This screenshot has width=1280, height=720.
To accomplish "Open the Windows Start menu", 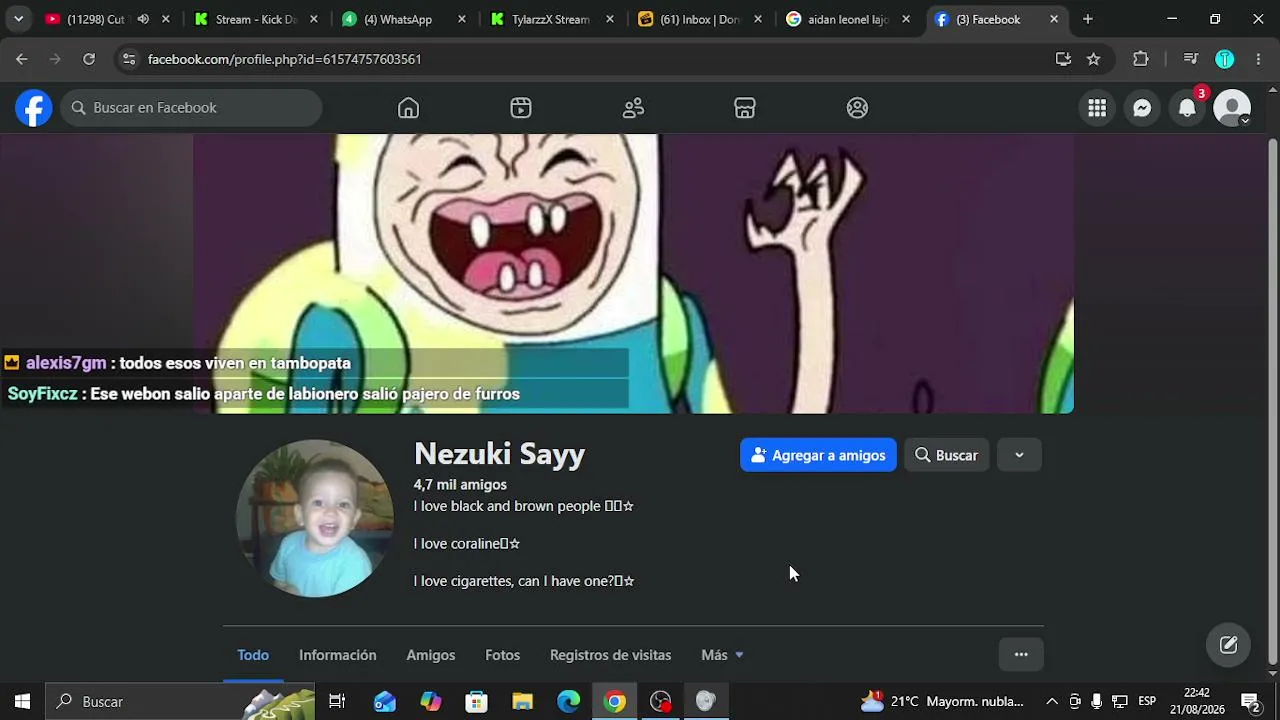I will (x=22, y=701).
